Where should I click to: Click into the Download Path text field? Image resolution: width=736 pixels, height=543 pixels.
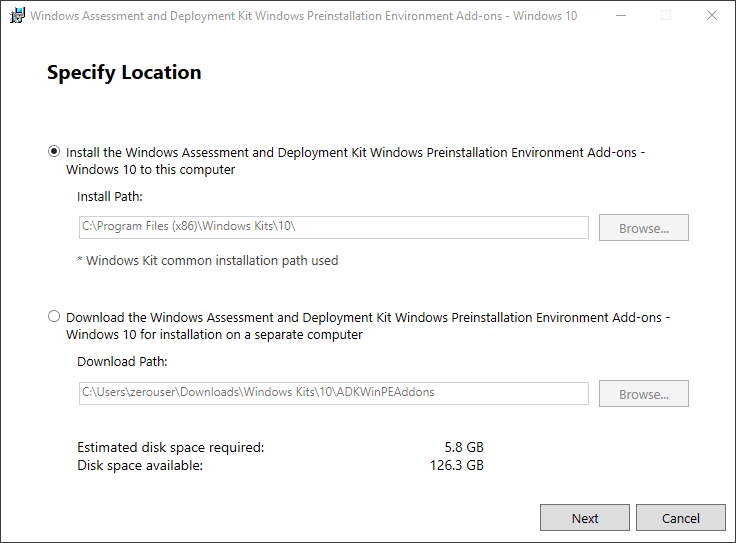tap(333, 393)
